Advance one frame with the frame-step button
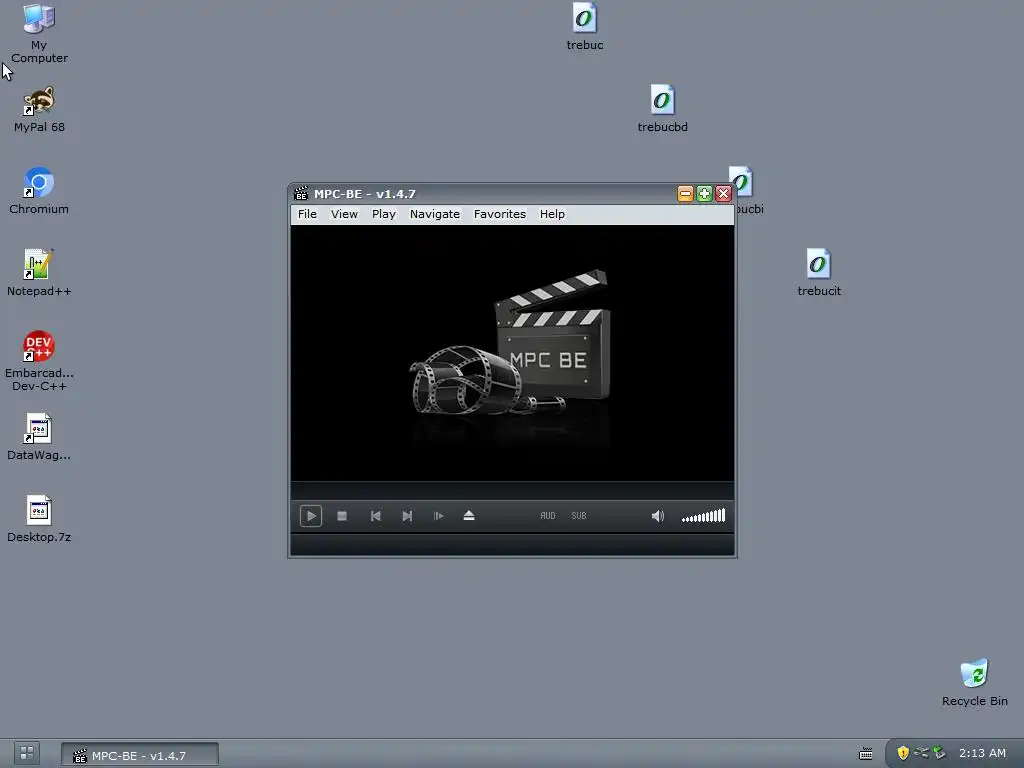The height and width of the screenshot is (768, 1024). point(438,516)
